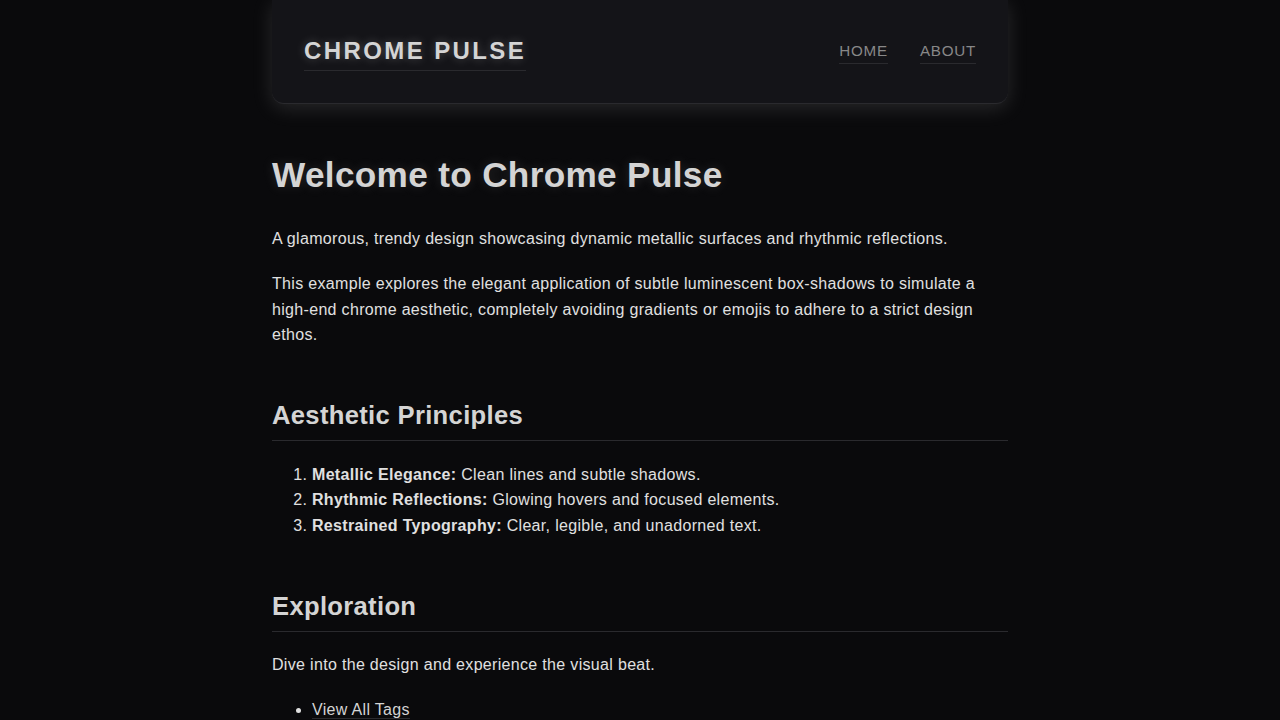Click the CHROME PULSE site title
1280x720 pixels.
(x=414, y=50)
